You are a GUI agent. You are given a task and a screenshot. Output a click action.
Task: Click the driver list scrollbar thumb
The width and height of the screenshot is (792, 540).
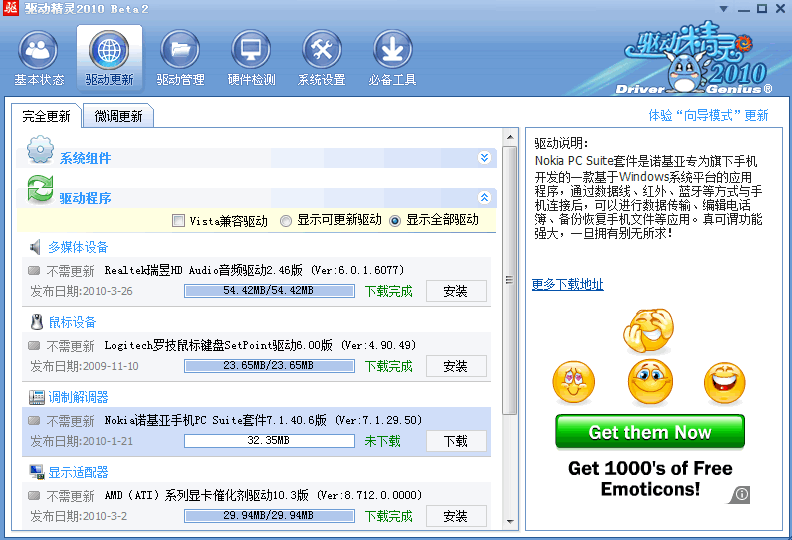pos(510,280)
